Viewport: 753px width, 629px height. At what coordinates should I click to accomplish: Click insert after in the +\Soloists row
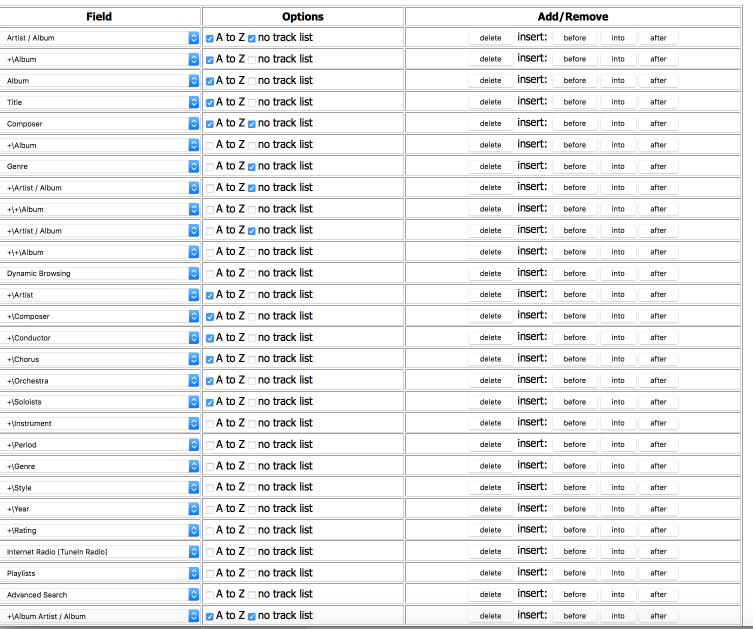(x=658, y=402)
